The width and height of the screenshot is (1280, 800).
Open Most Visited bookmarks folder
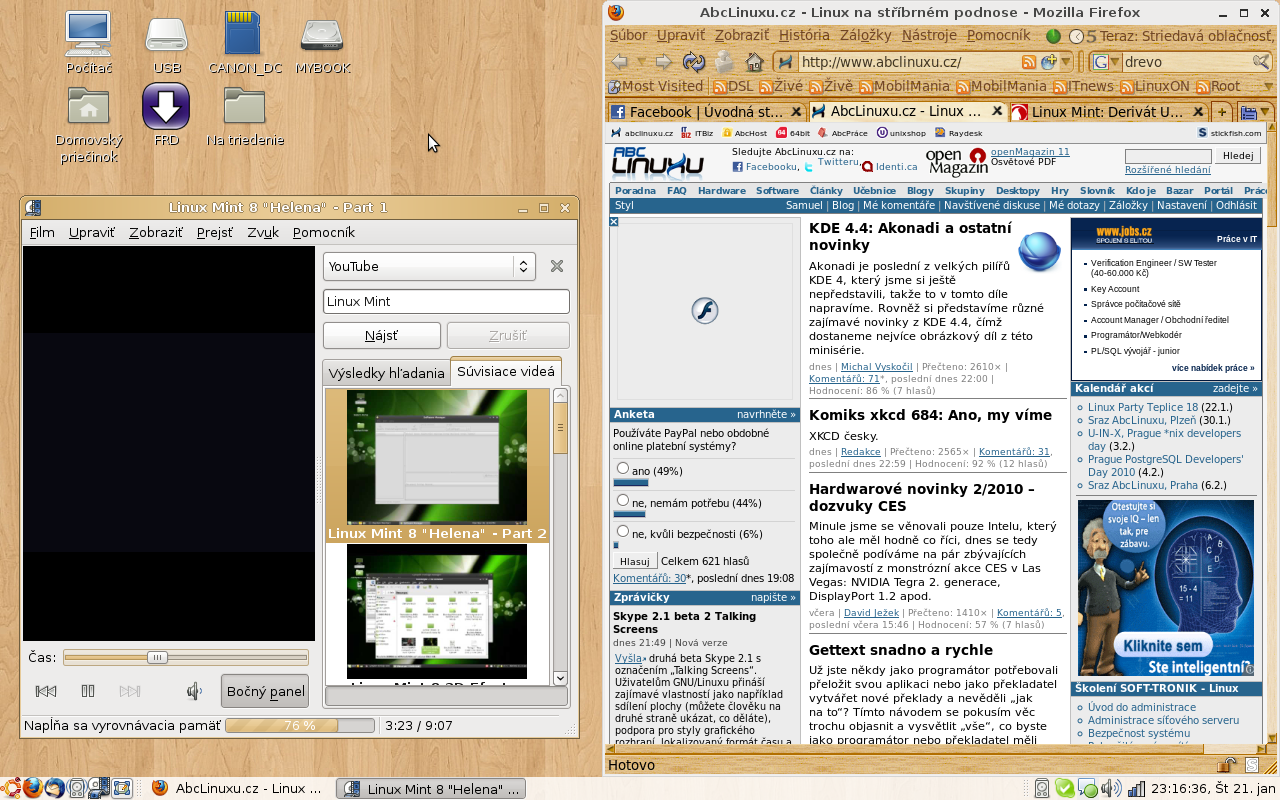[x=655, y=87]
